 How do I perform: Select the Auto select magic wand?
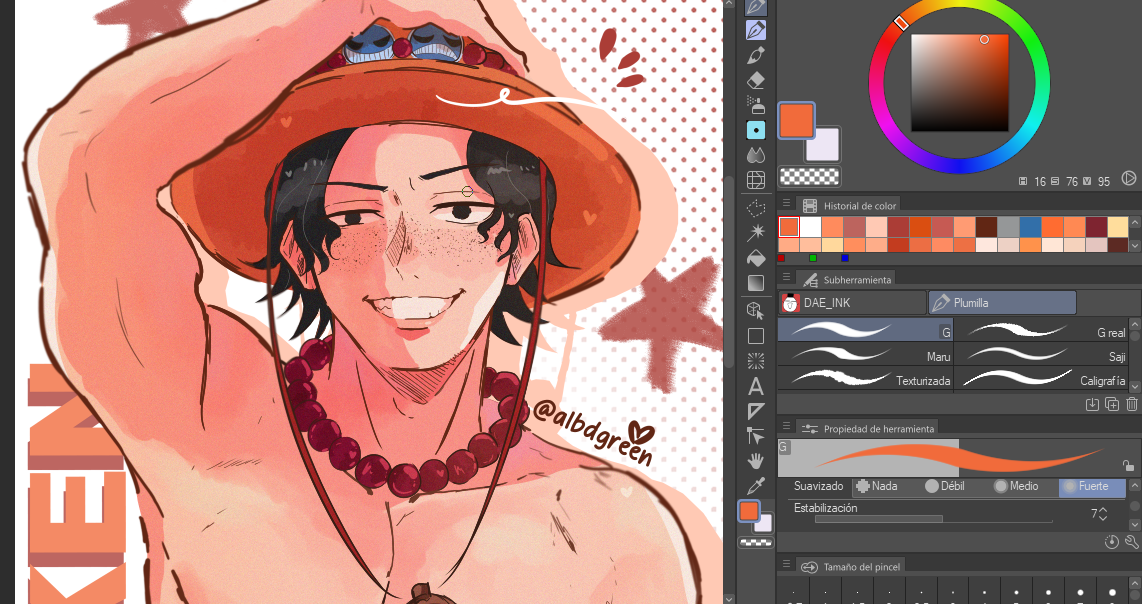pyautogui.click(x=756, y=233)
